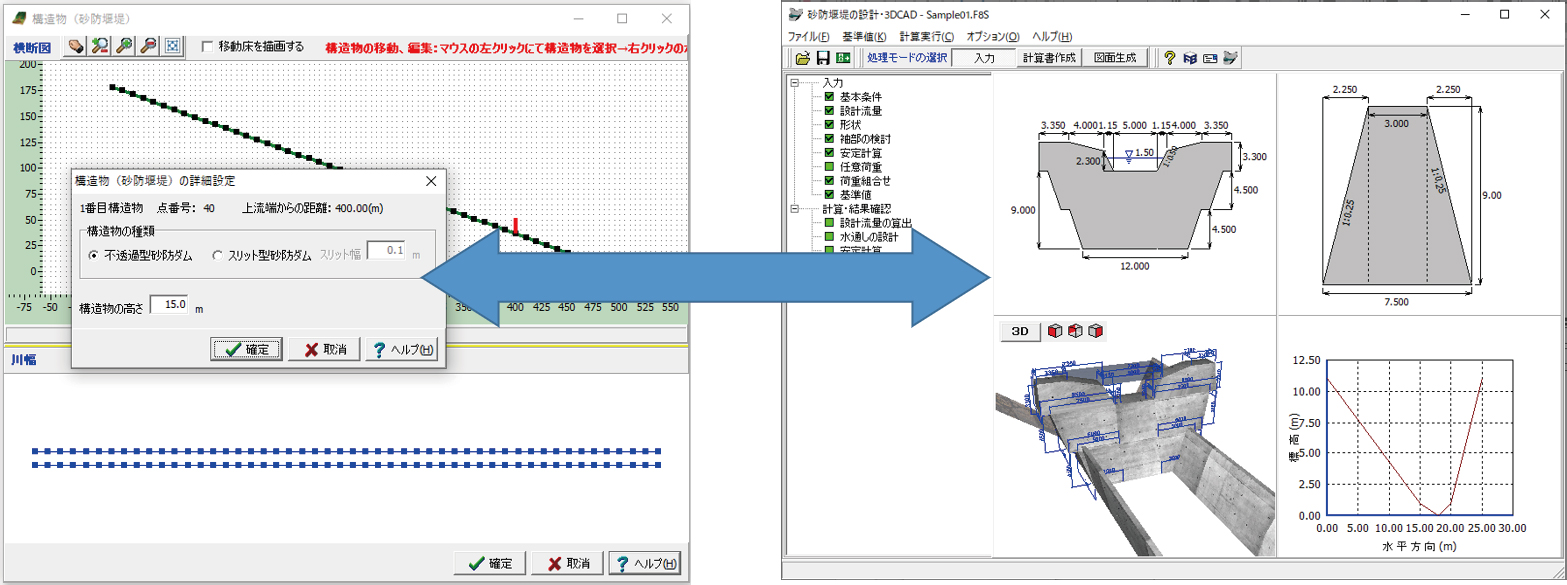Click the 3D button above the model view
Image resolution: width=1567 pixels, height=585 pixels.
coord(1020,330)
